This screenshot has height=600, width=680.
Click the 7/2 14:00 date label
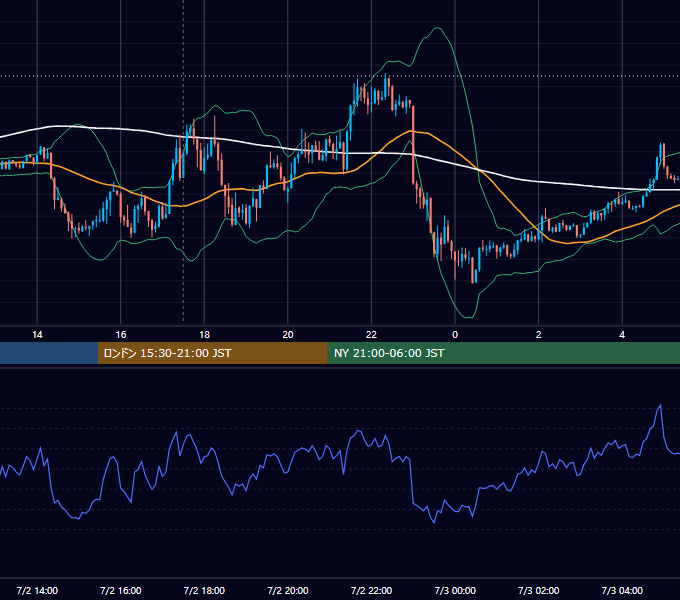pyautogui.click(x=37, y=590)
